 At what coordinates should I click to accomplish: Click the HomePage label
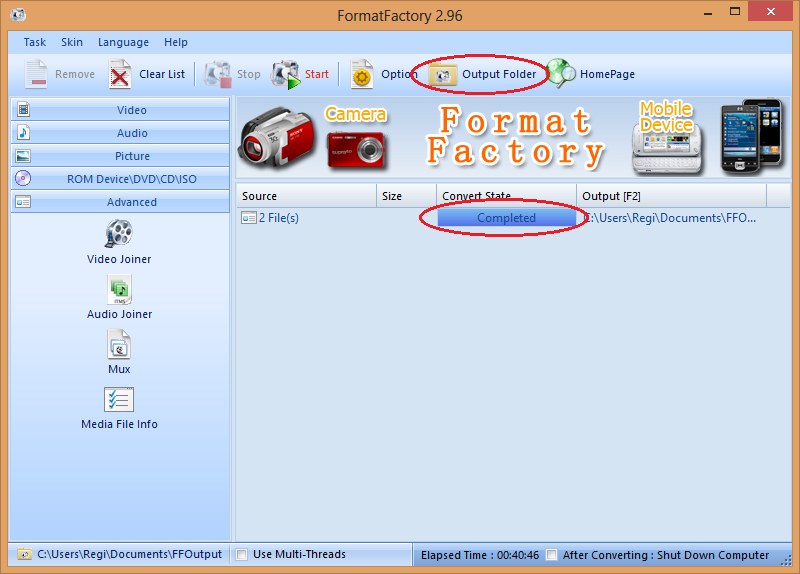(607, 74)
